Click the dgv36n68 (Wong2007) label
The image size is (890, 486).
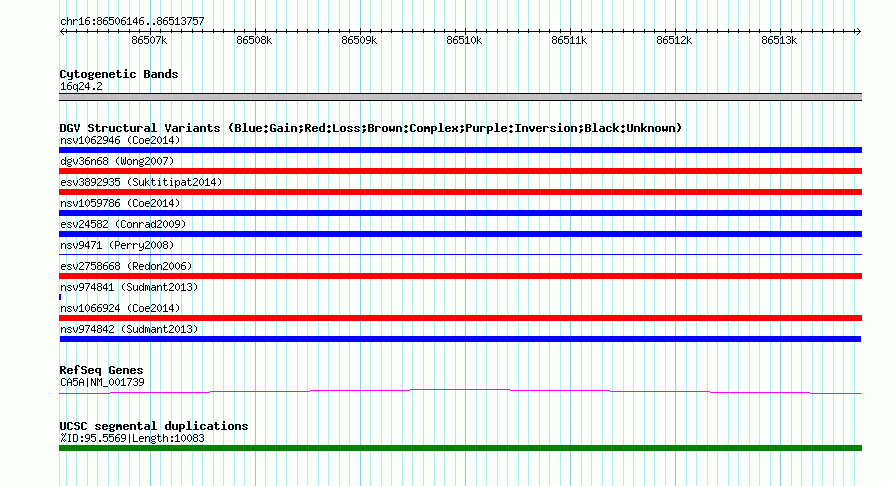pyautogui.click(x=117, y=161)
